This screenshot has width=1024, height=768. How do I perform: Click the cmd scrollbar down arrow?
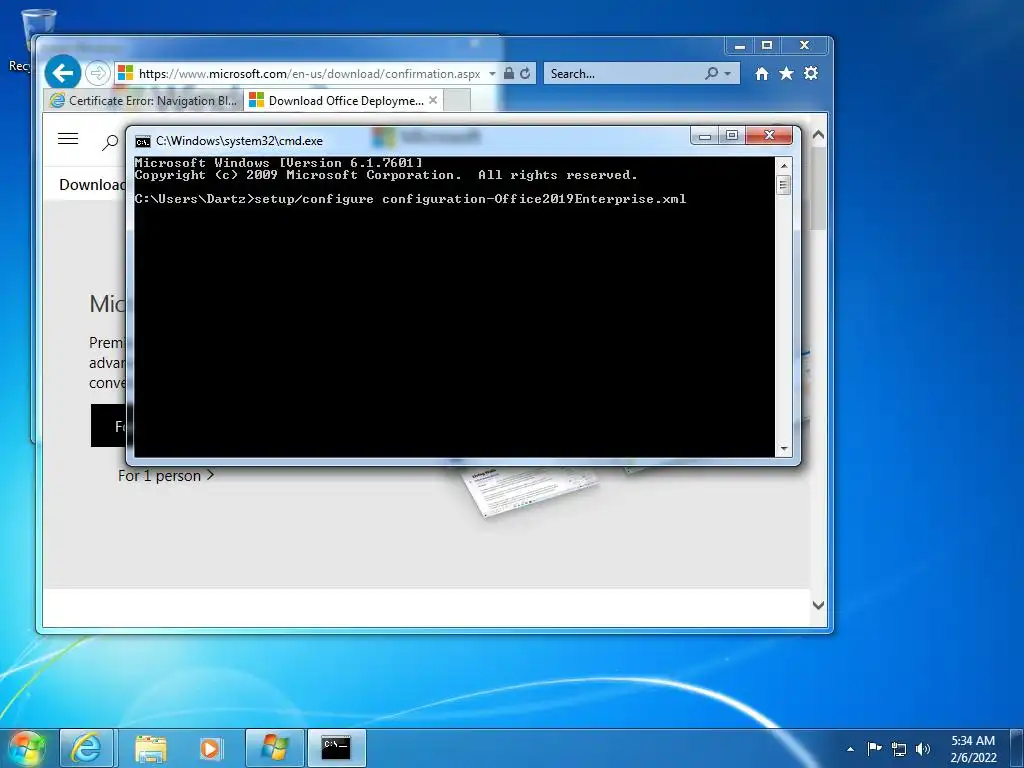point(784,449)
